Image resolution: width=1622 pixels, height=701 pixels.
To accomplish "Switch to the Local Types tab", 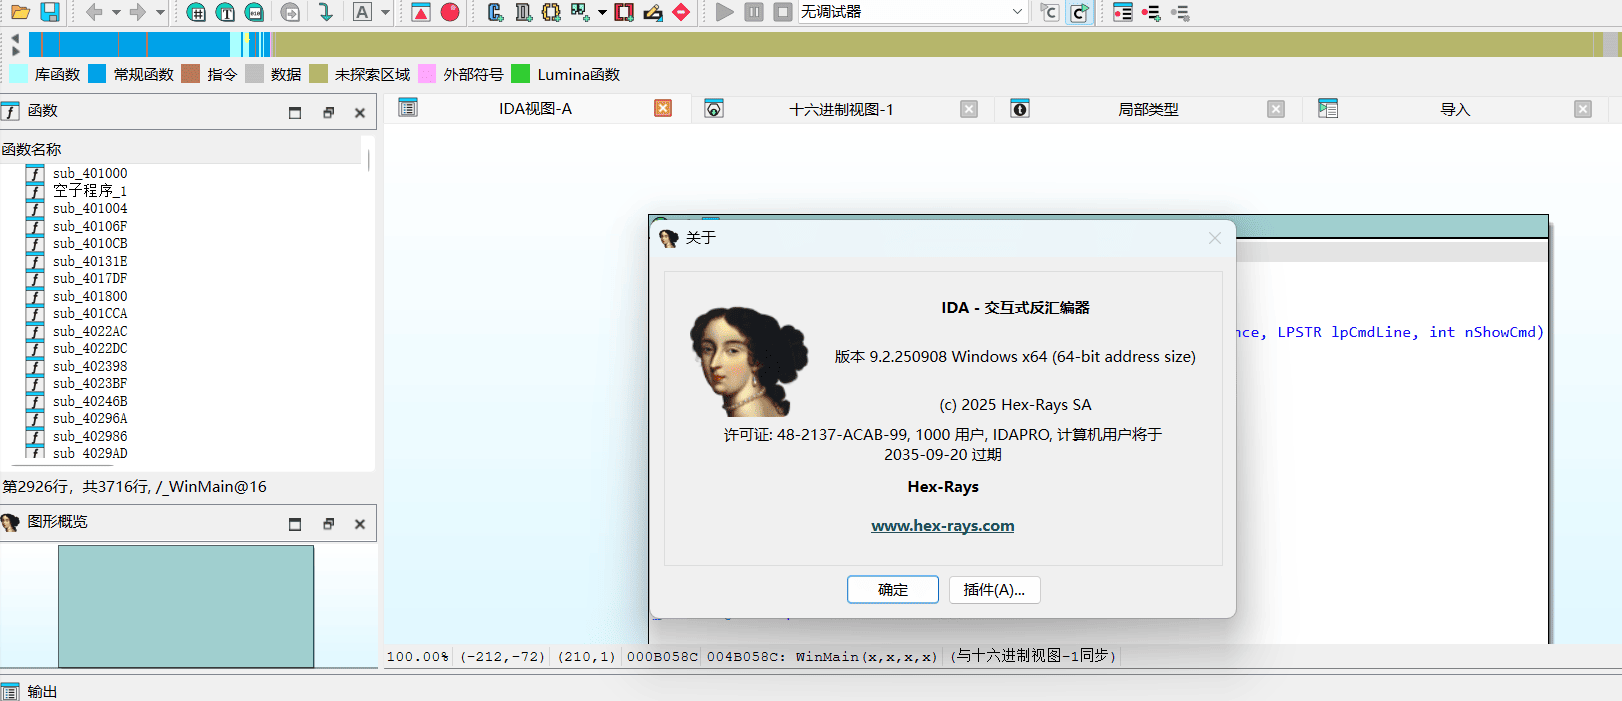I will pos(1147,109).
